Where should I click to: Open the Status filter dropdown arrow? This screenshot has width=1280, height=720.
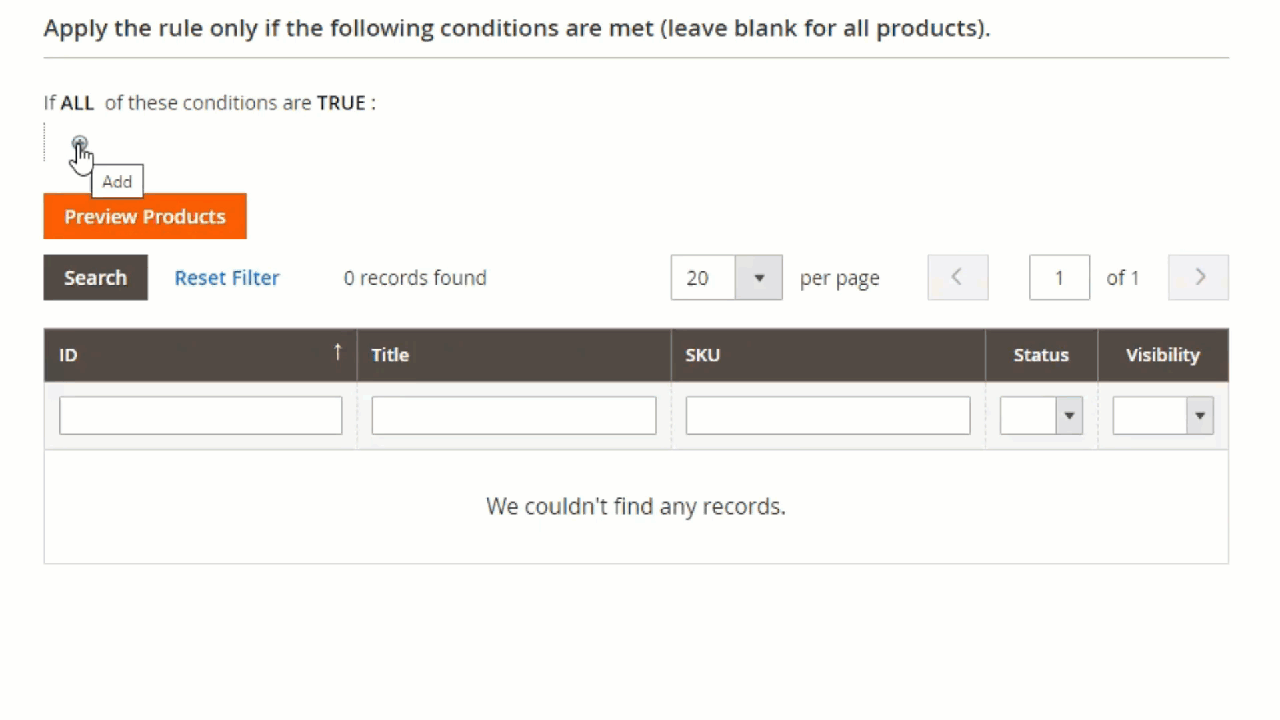click(1068, 415)
